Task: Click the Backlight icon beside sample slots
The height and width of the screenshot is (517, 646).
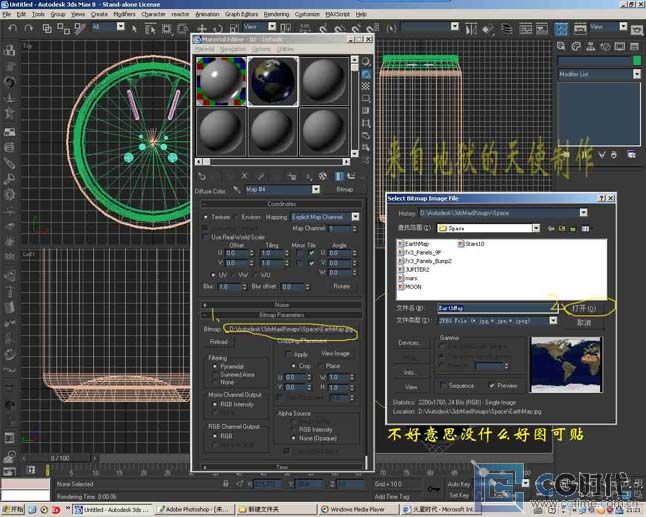Action: tap(366, 74)
